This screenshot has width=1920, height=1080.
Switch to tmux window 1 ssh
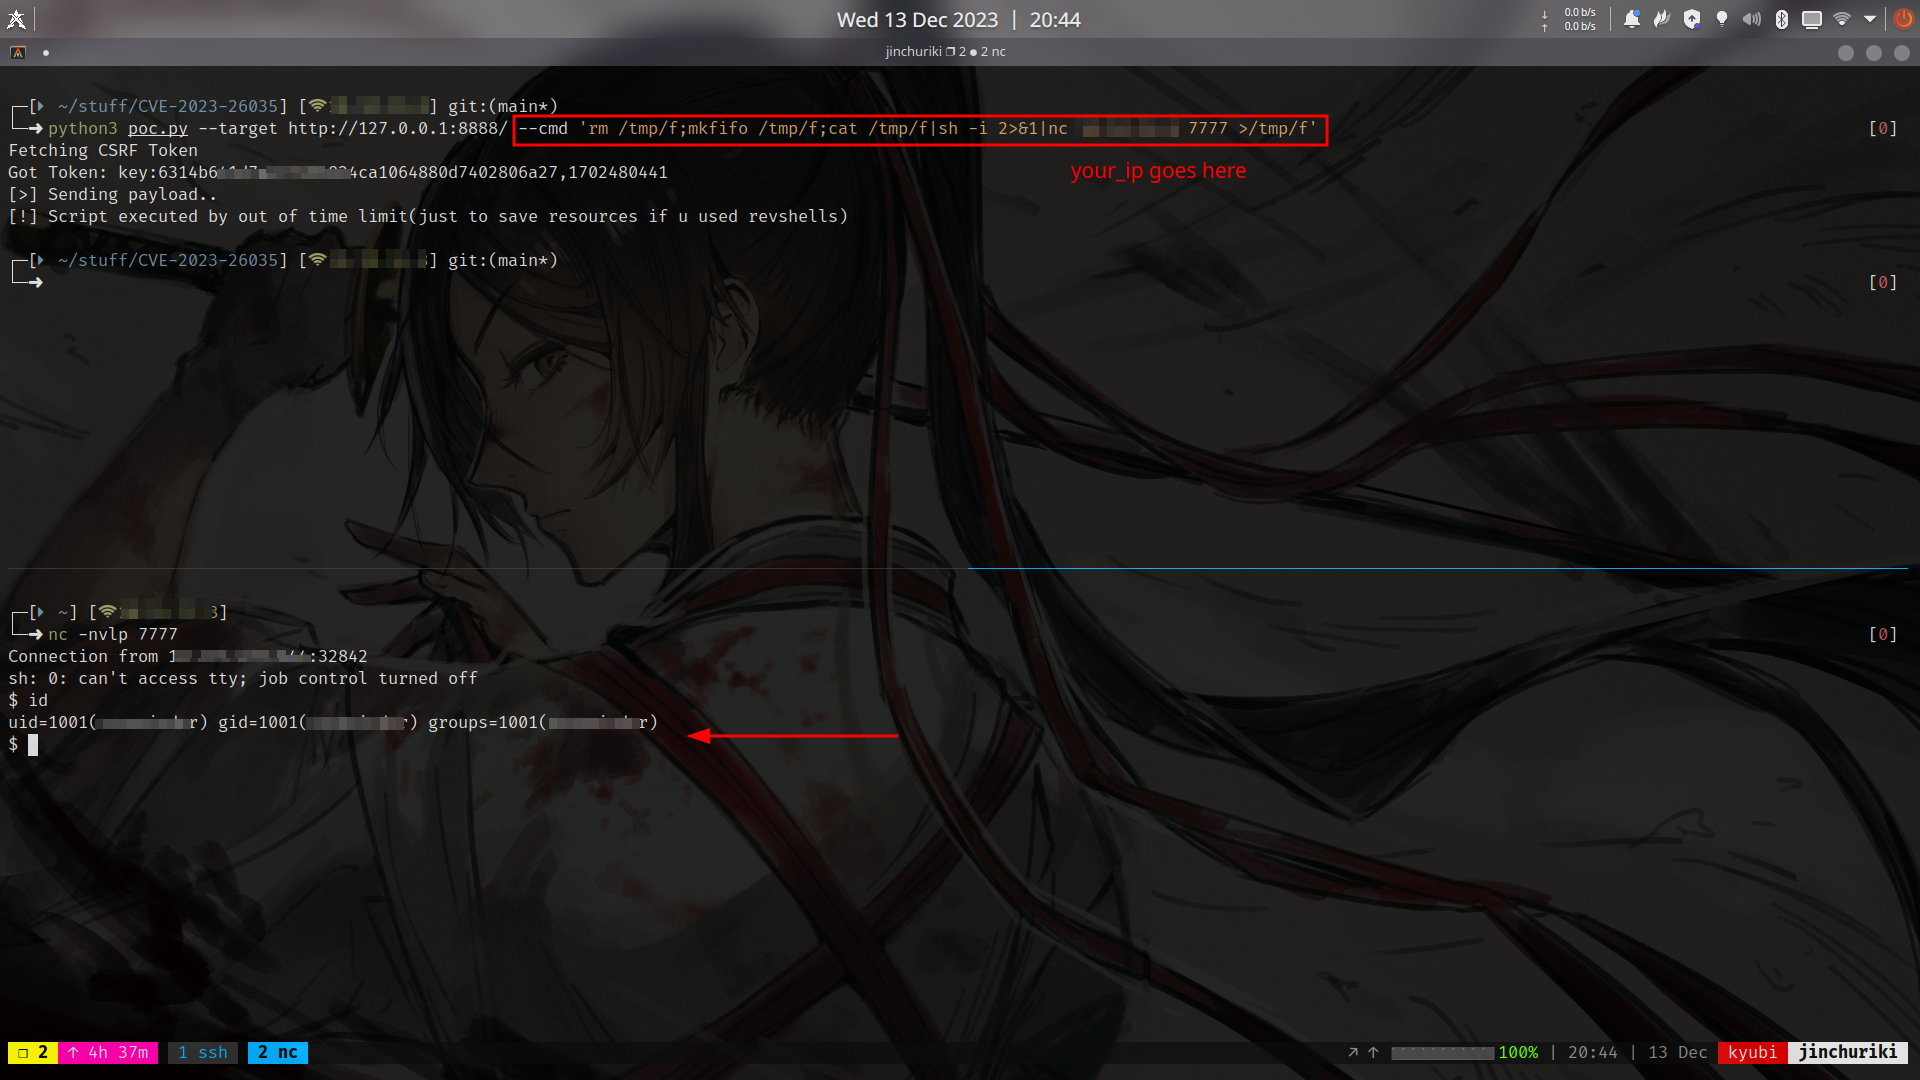pyautogui.click(x=203, y=1052)
